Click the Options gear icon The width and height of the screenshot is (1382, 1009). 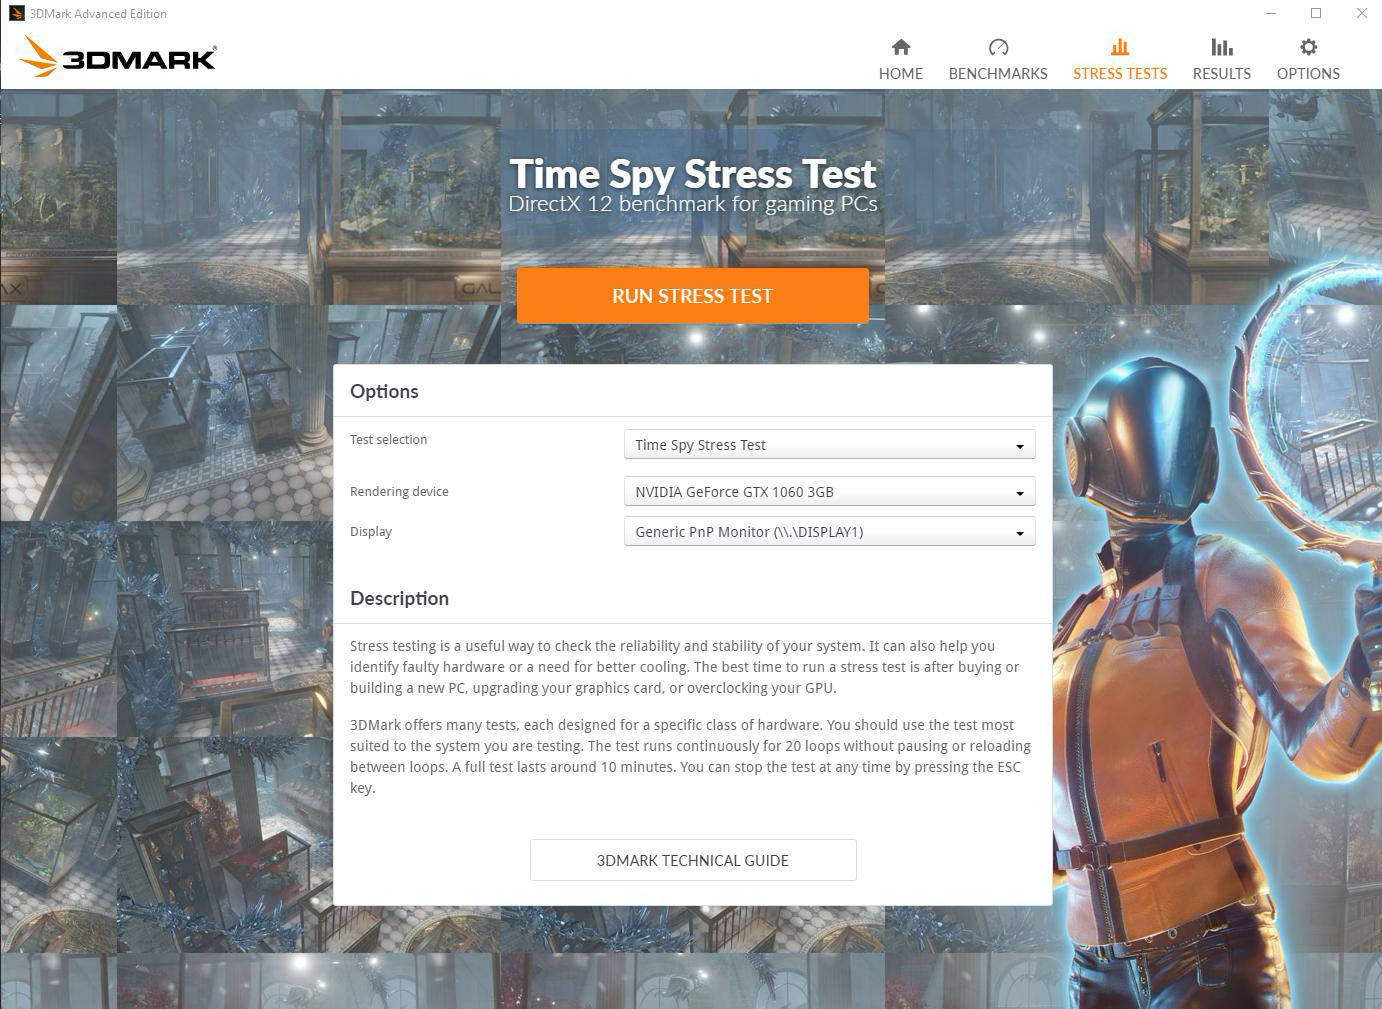tap(1308, 47)
